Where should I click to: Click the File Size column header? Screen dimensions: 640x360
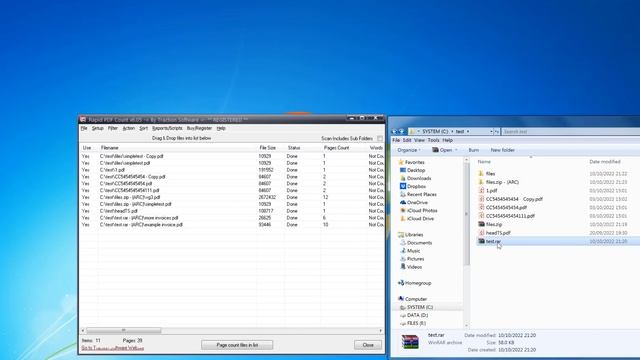[x=268, y=148]
